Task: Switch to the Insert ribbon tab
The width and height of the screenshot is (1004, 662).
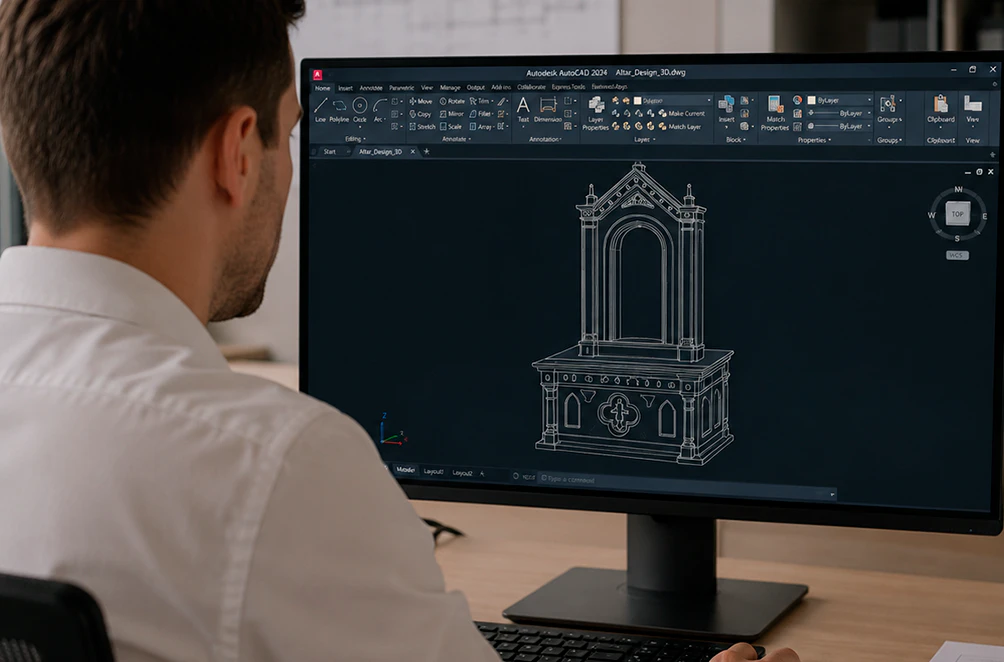Action: pos(345,88)
